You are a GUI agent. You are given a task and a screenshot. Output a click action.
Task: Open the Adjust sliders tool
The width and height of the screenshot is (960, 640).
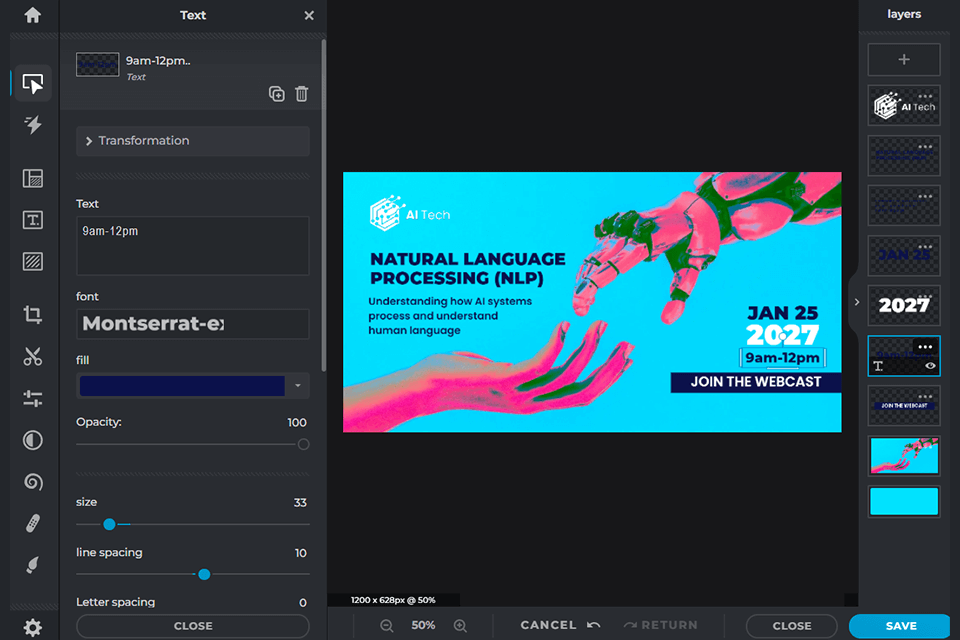pos(32,398)
